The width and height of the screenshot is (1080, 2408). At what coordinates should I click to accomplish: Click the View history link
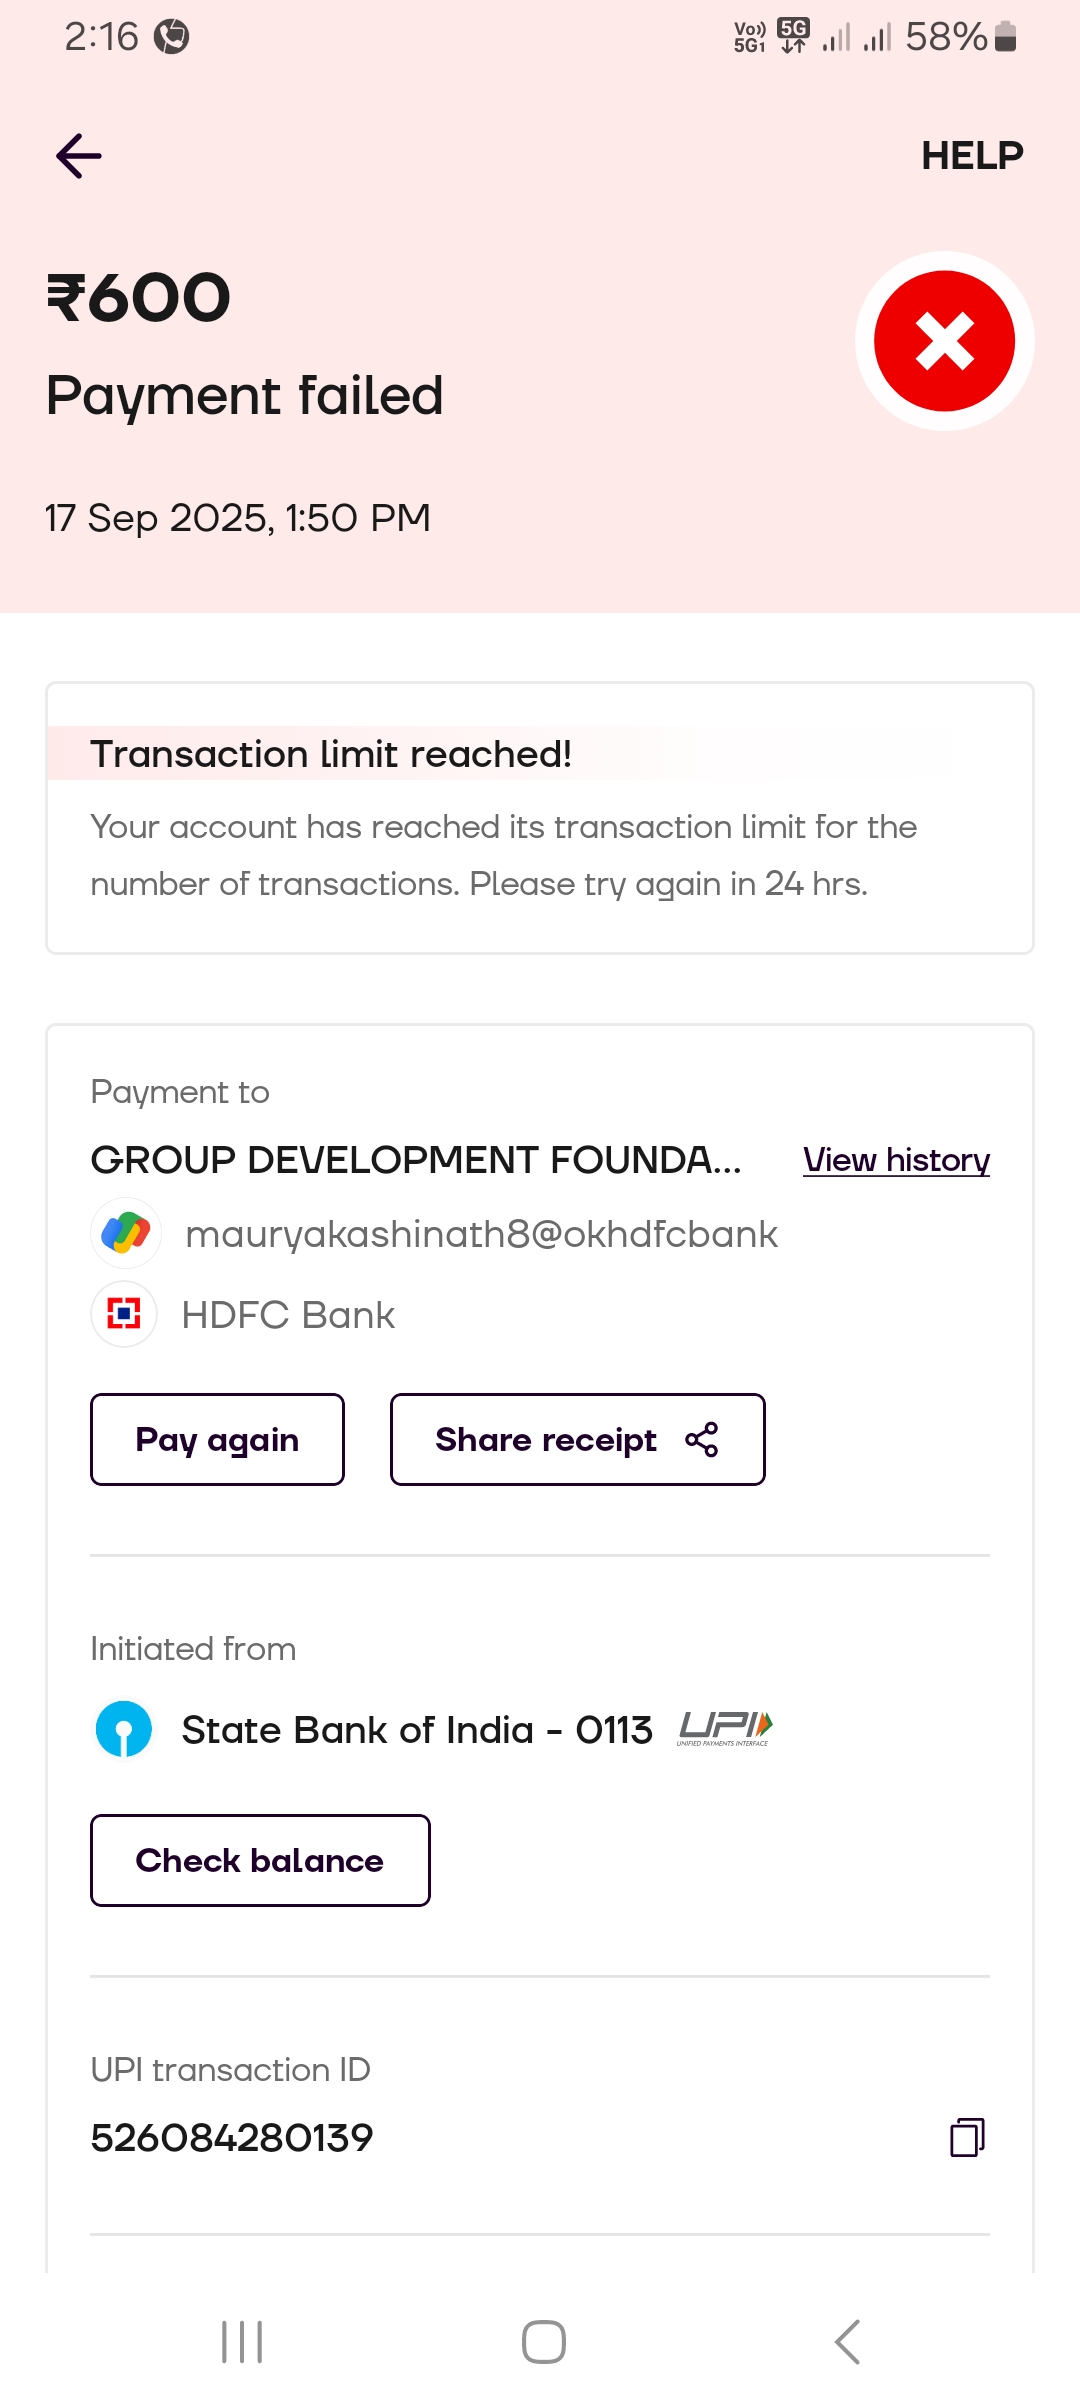[896, 1160]
